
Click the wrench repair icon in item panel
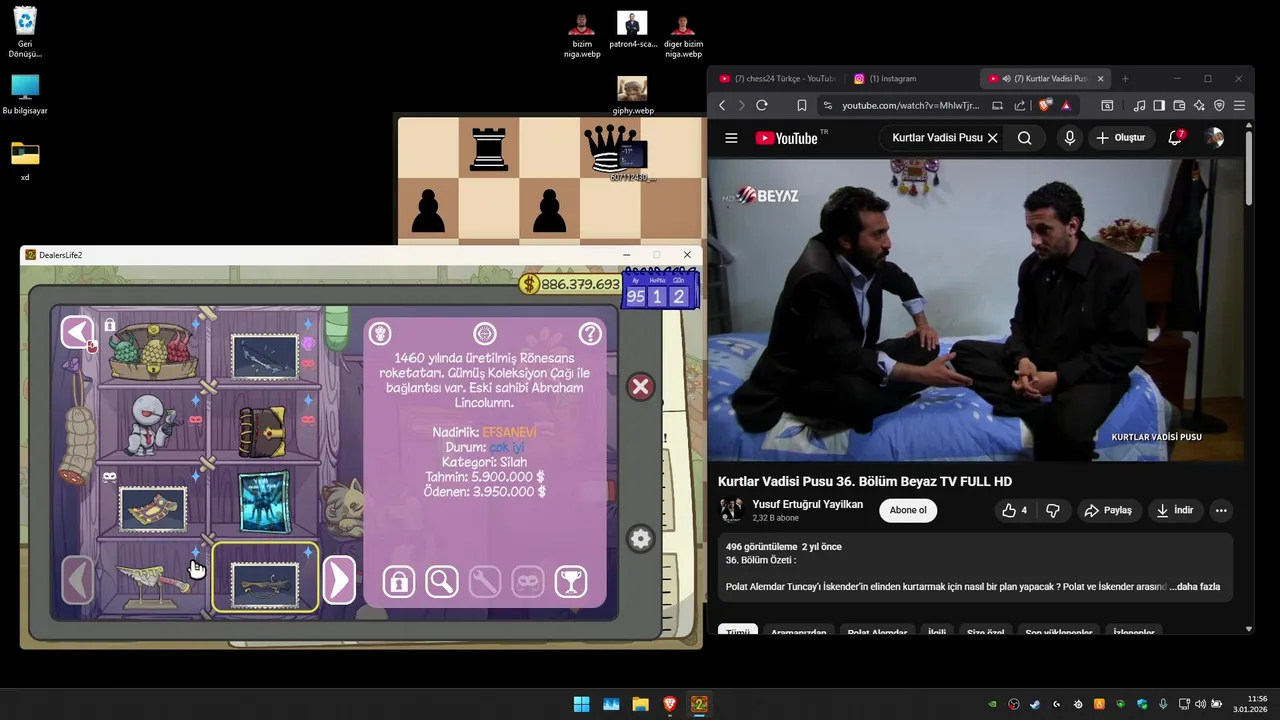click(484, 582)
